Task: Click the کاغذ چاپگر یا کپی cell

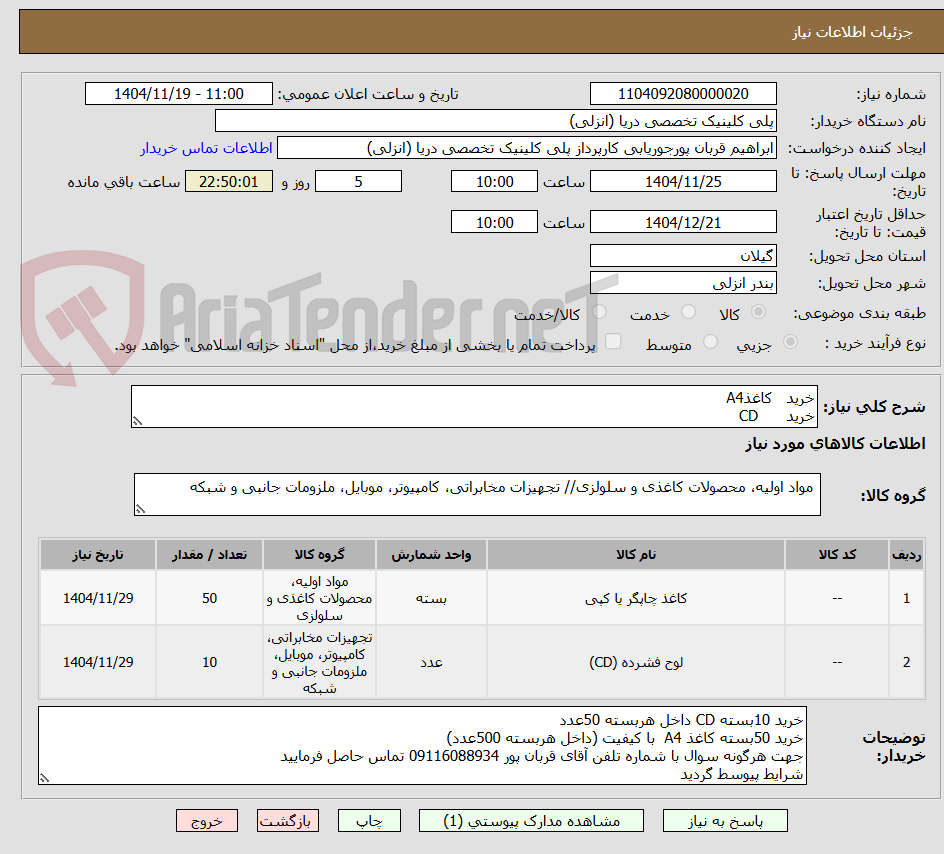Action: 636,598
